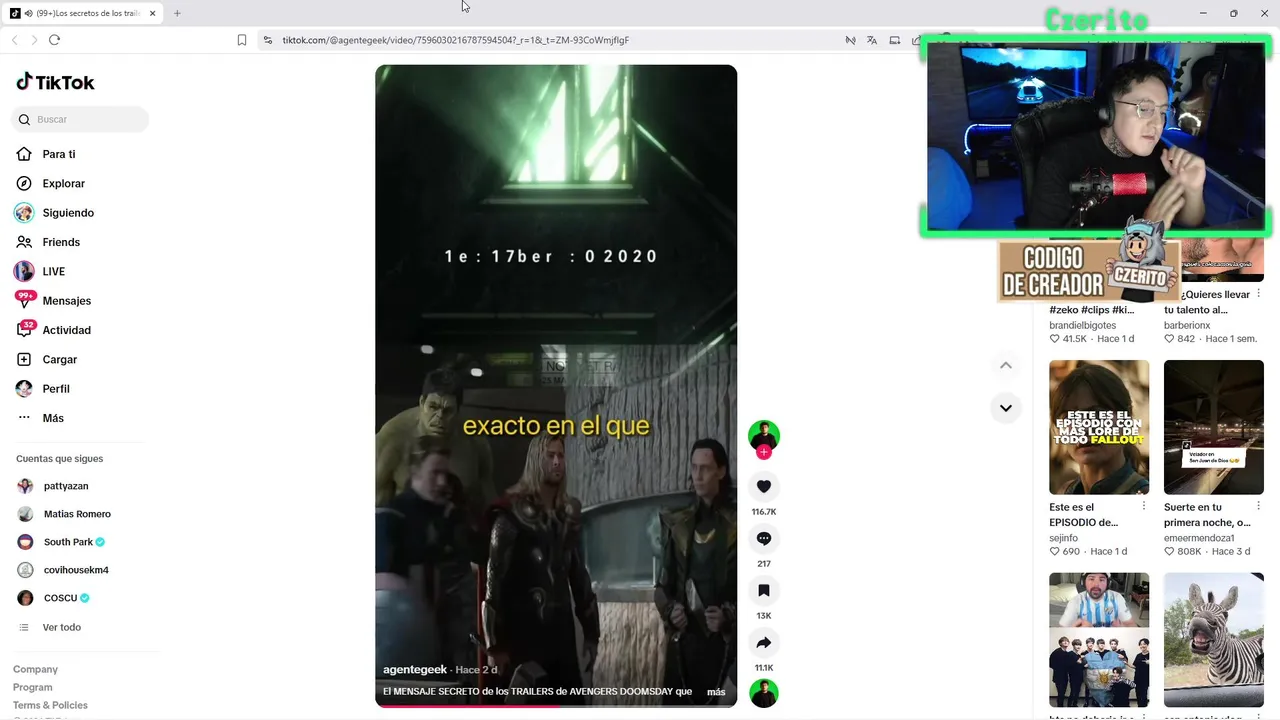Open sejinfo creator link
Image resolution: width=1280 pixels, height=720 pixels.
point(1063,538)
